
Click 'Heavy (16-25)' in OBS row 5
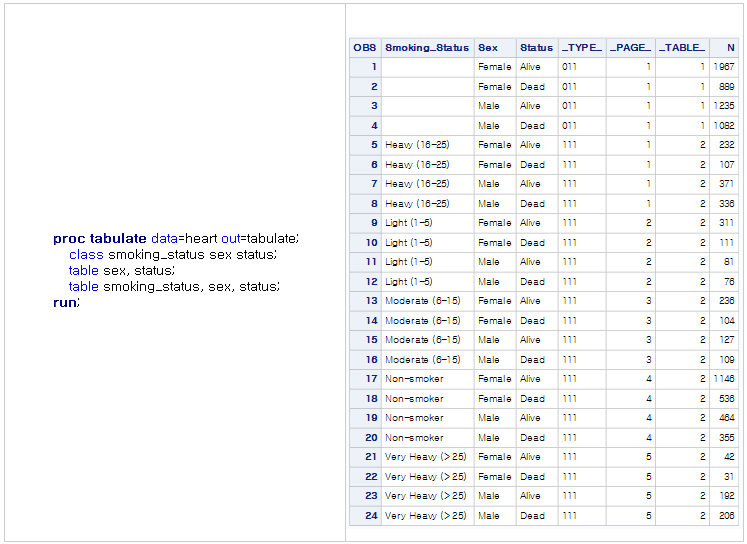coord(417,145)
